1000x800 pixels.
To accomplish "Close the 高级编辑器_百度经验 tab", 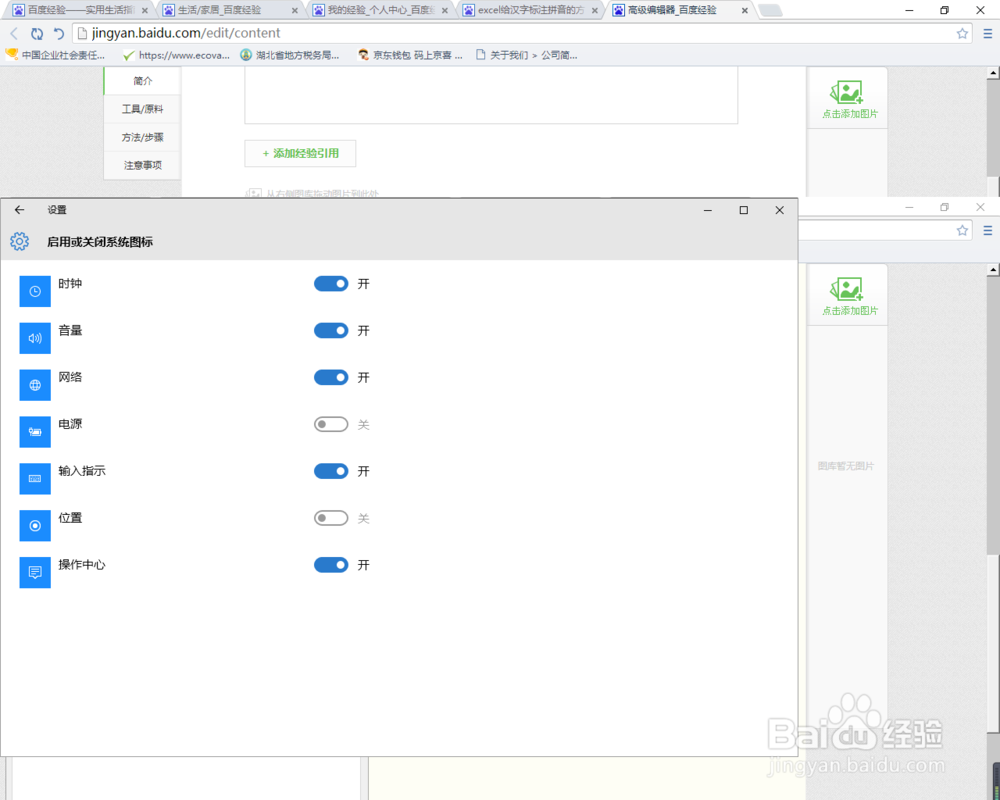I will pyautogui.click(x=744, y=11).
